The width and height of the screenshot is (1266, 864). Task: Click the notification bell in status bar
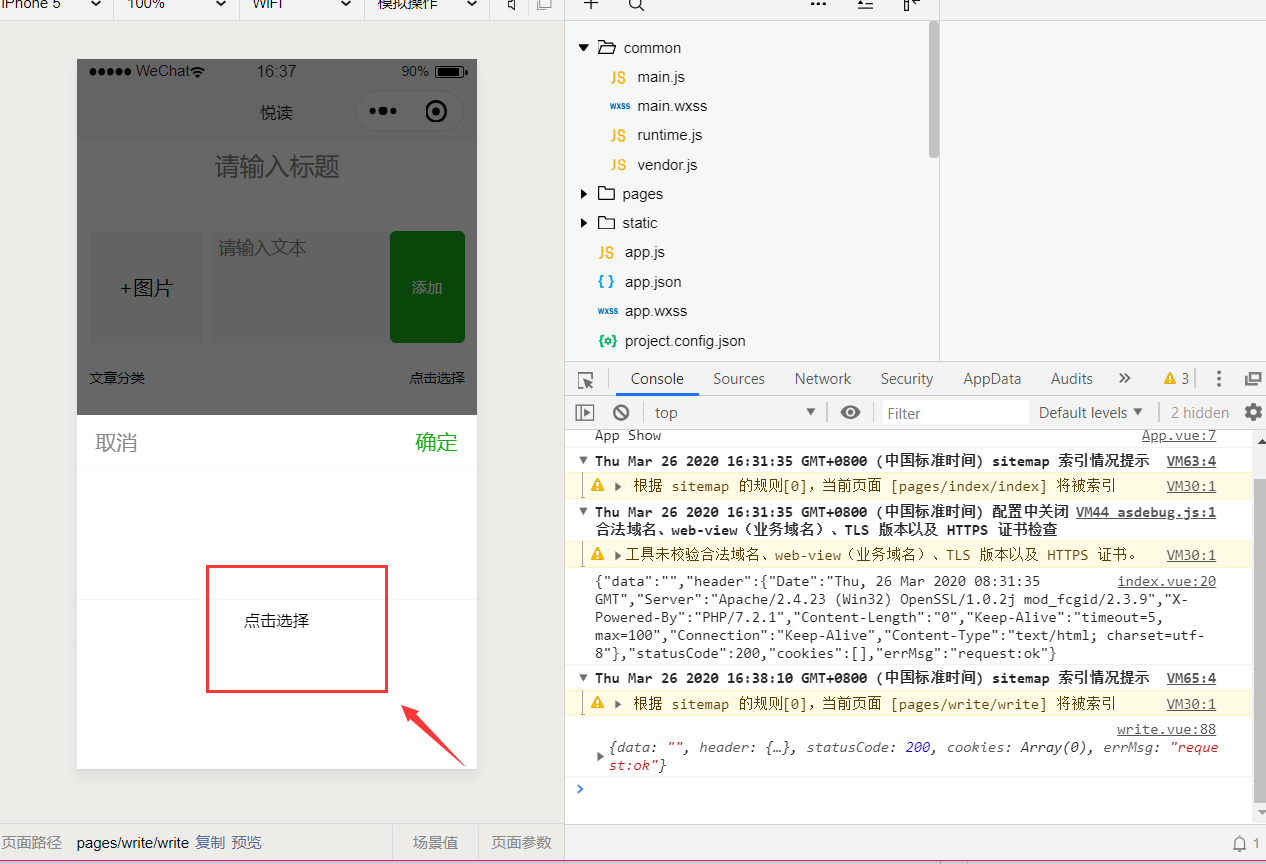(1239, 843)
